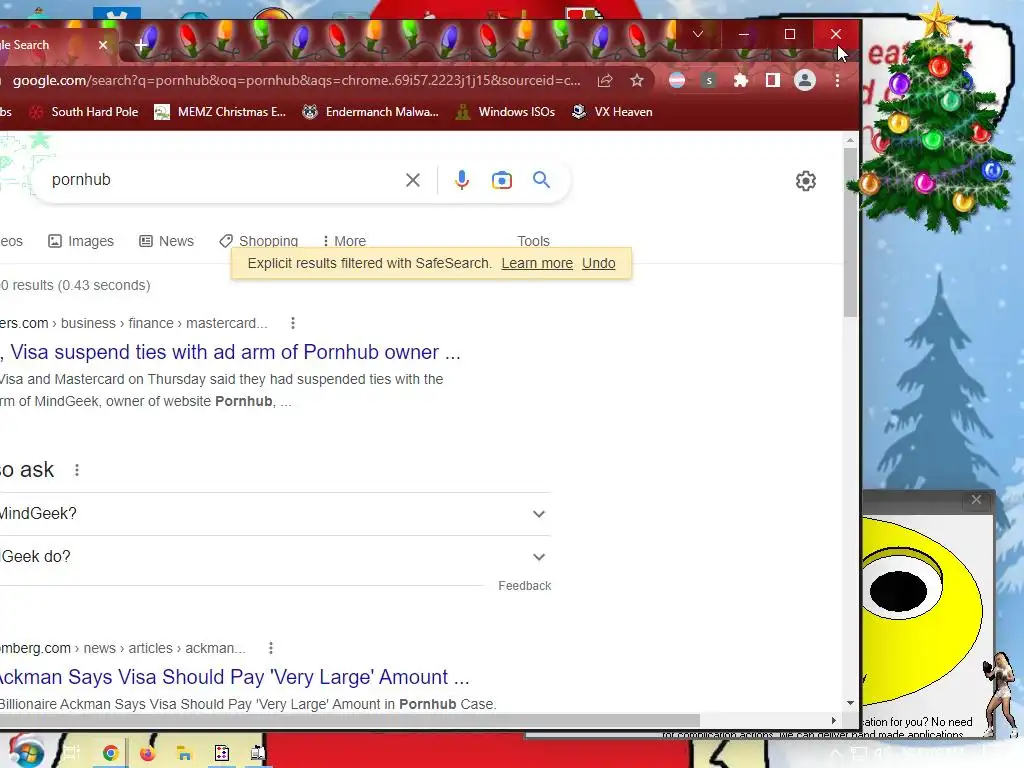The image size is (1024, 768).
Task: Open options for the mastercard result
Action: point(293,323)
